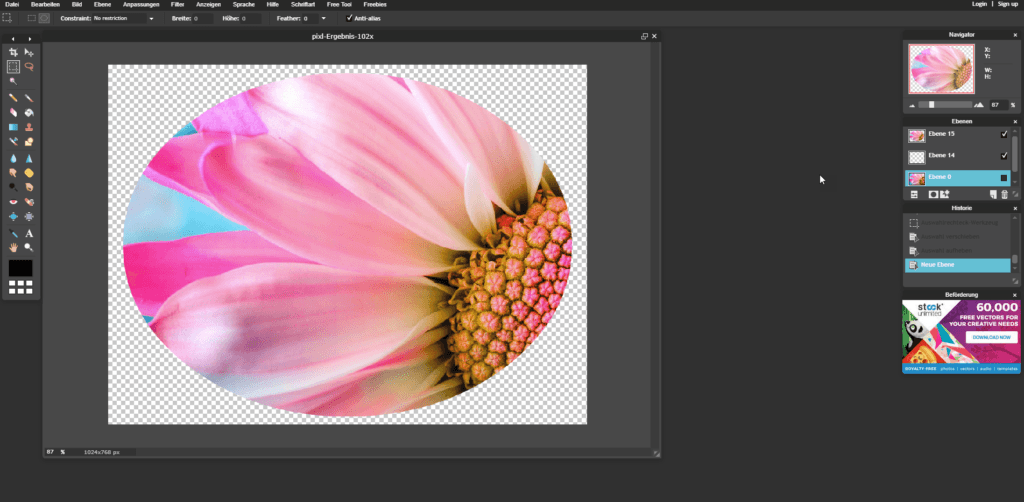Select the Sponge tool
Image resolution: width=1024 pixels, height=502 pixels.
(x=29, y=172)
